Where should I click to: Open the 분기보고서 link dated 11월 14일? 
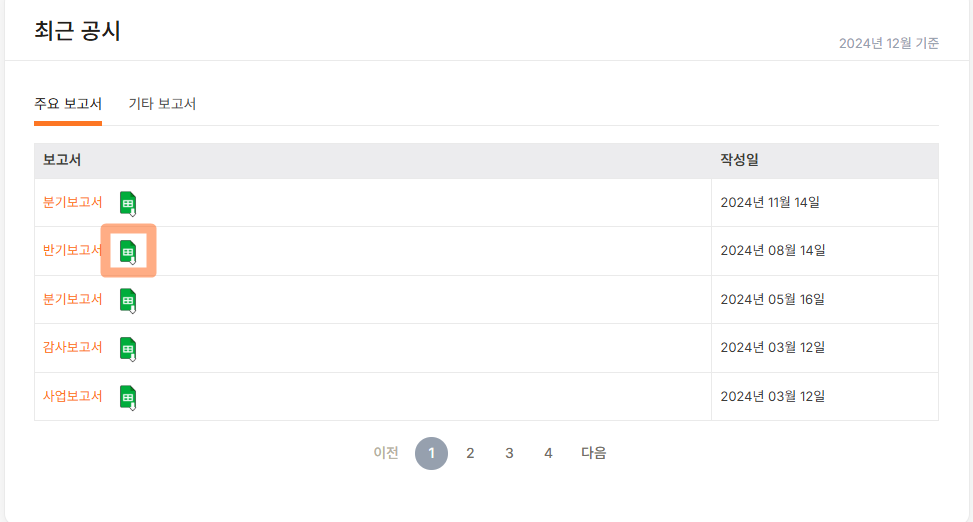coord(73,202)
